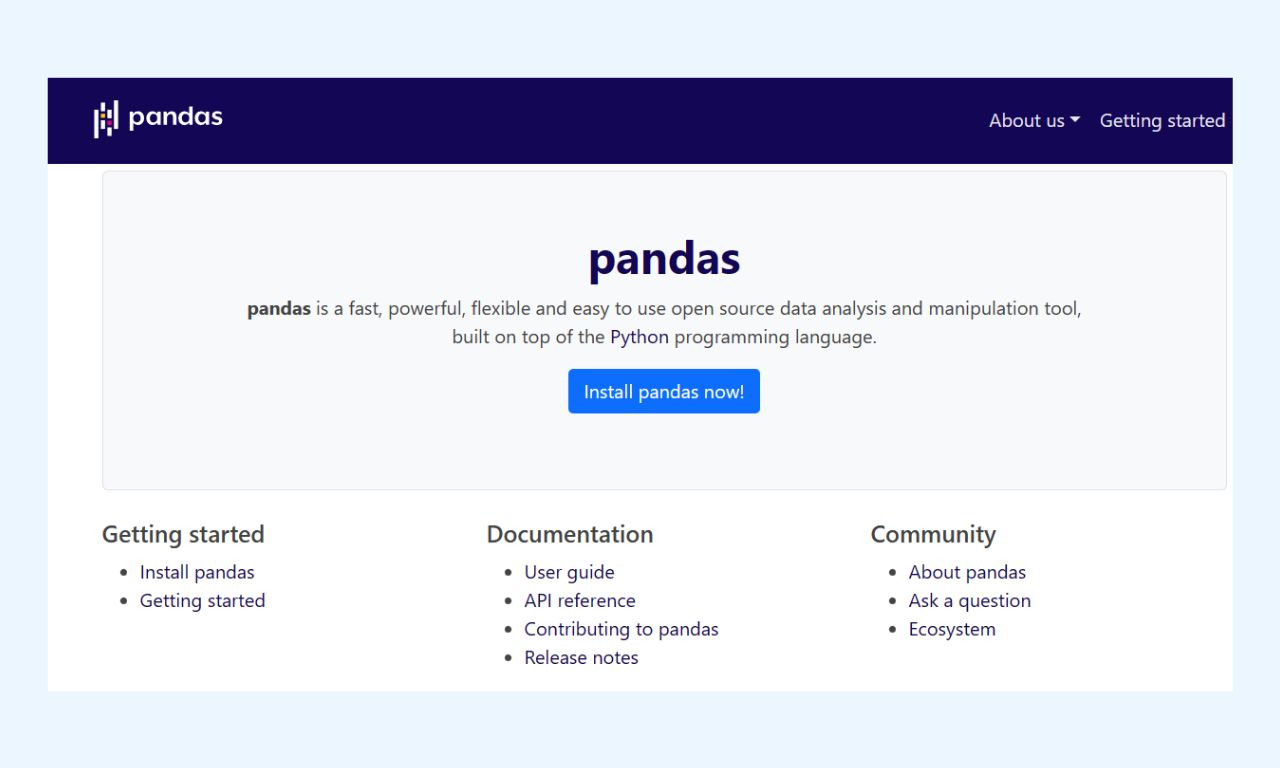Open the Install pandas link
This screenshot has width=1280, height=768.
197,572
